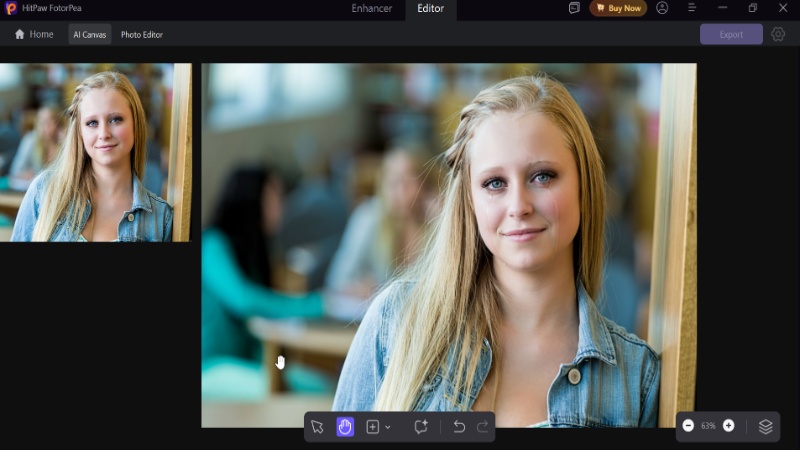Screen dimensions: 800x450
Task: Zoom in with the plus button
Action: [729, 426]
